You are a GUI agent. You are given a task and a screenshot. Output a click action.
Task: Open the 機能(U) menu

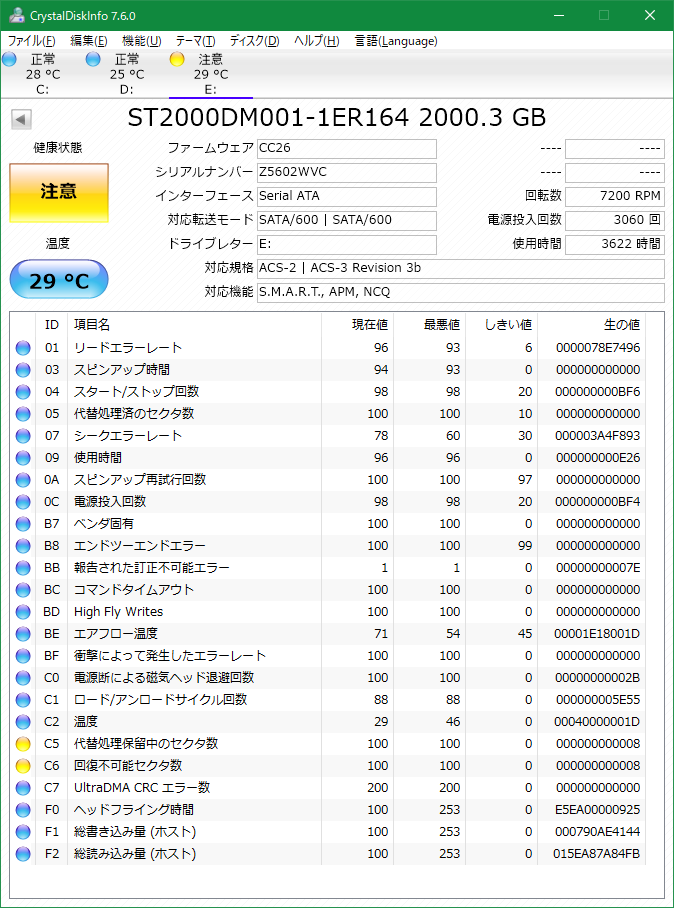point(141,41)
